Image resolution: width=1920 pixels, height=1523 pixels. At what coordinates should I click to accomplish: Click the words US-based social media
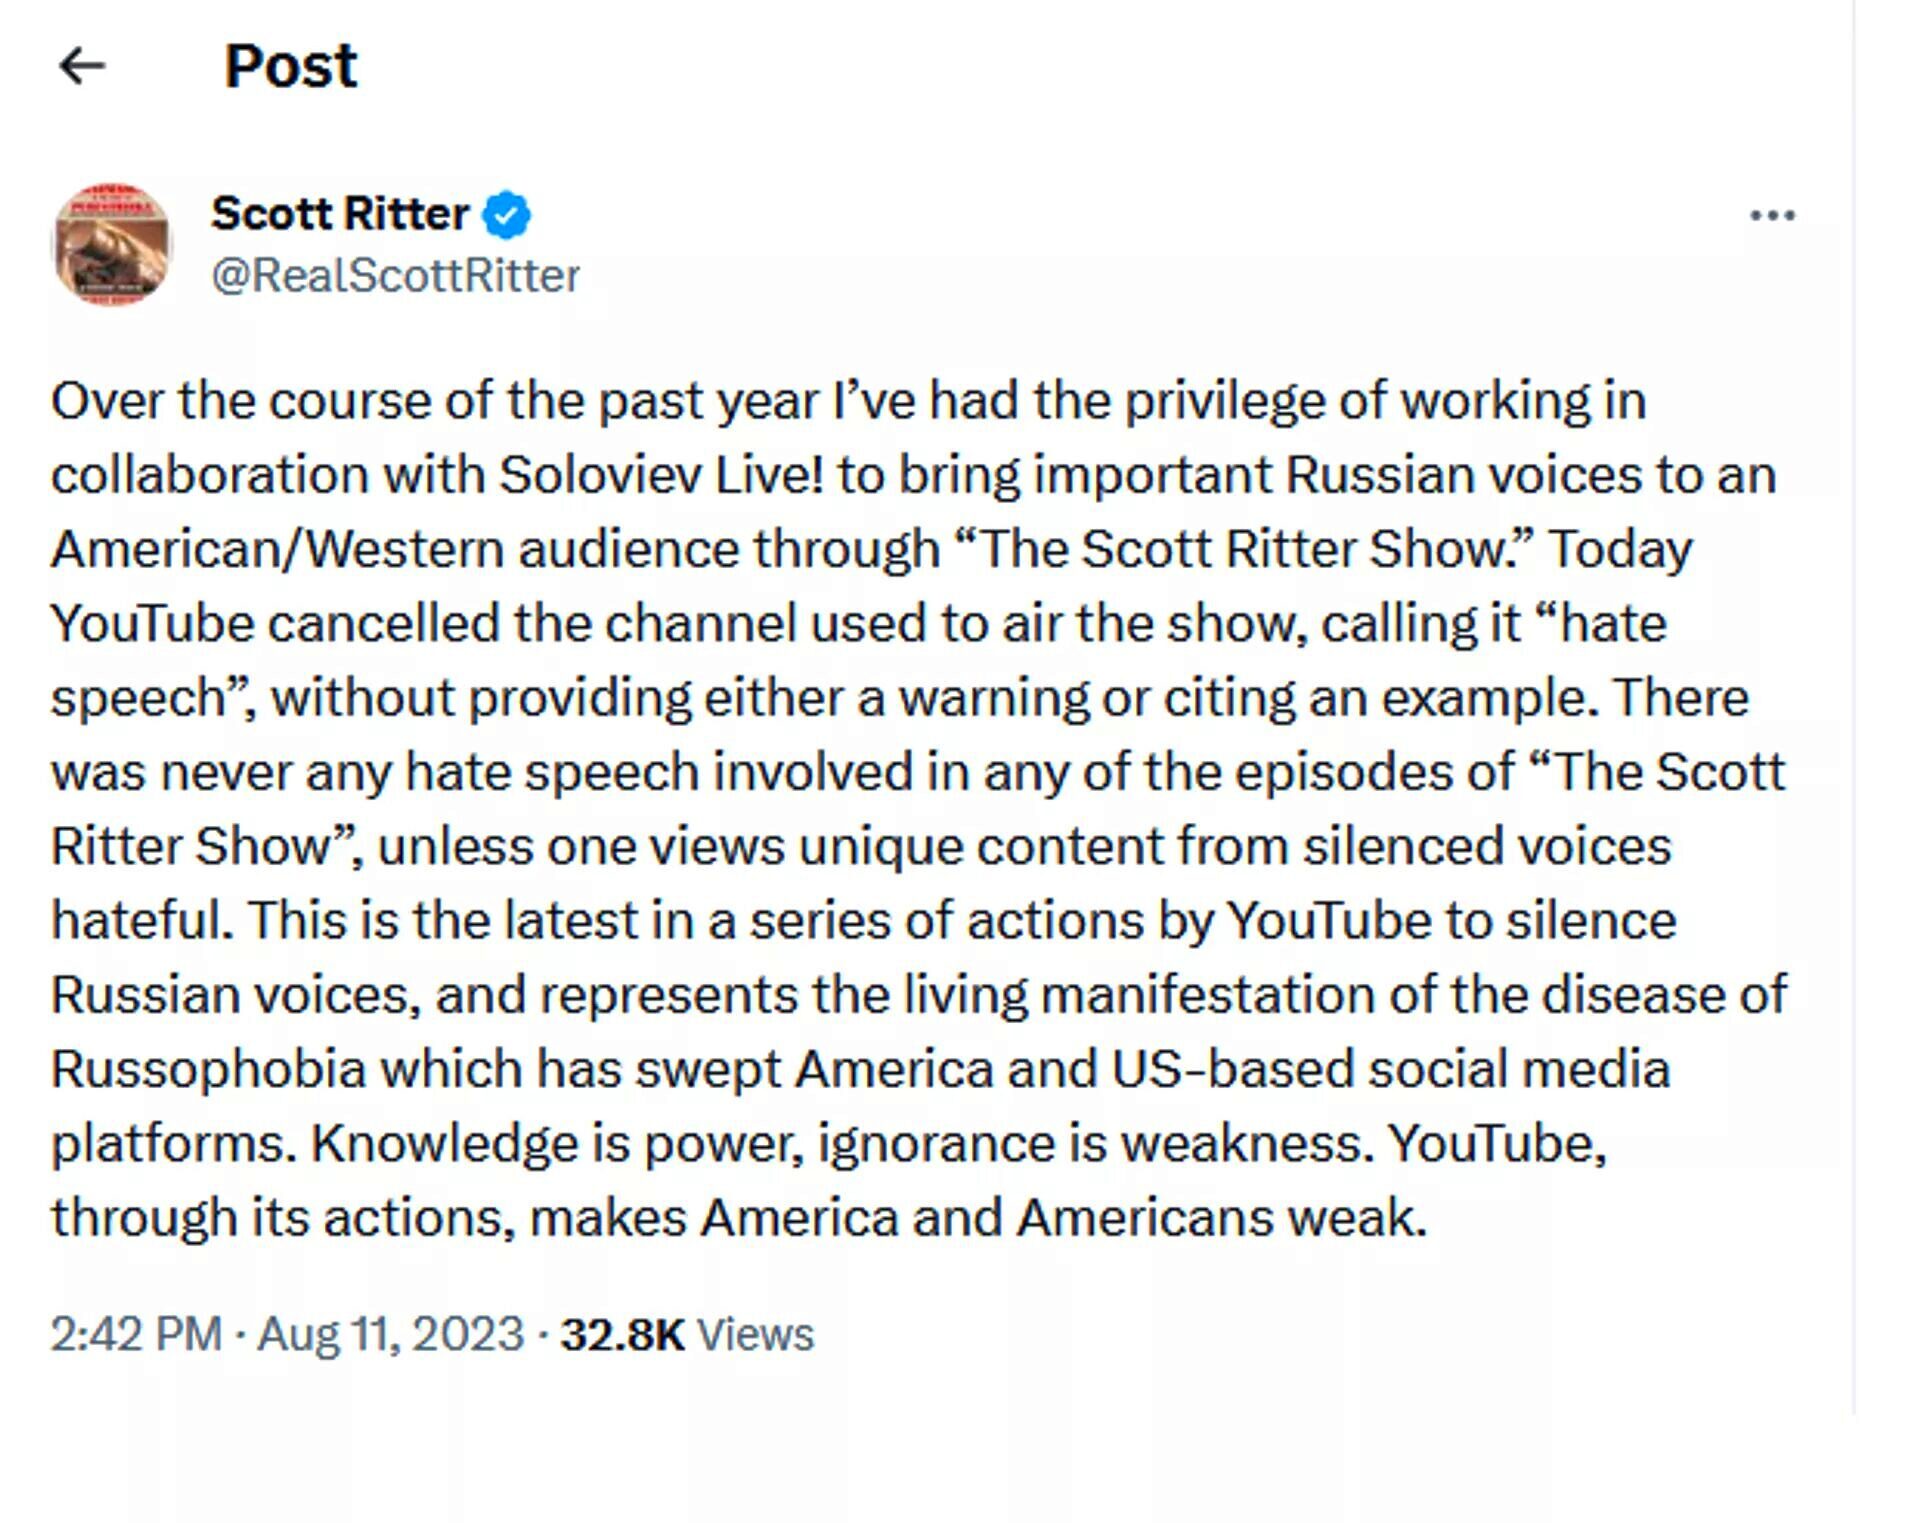(x=1391, y=1068)
